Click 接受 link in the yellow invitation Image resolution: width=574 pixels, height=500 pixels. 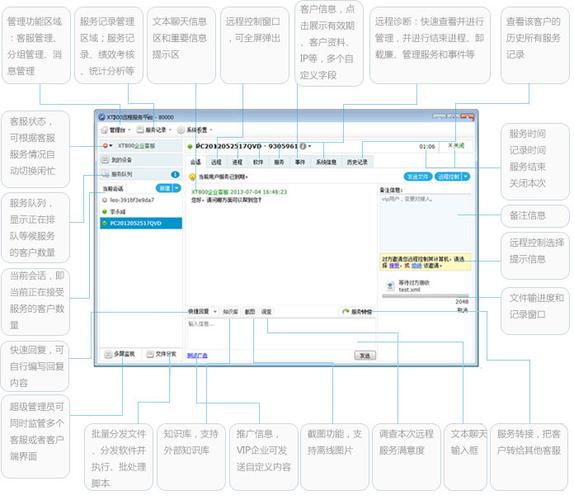pos(394,265)
